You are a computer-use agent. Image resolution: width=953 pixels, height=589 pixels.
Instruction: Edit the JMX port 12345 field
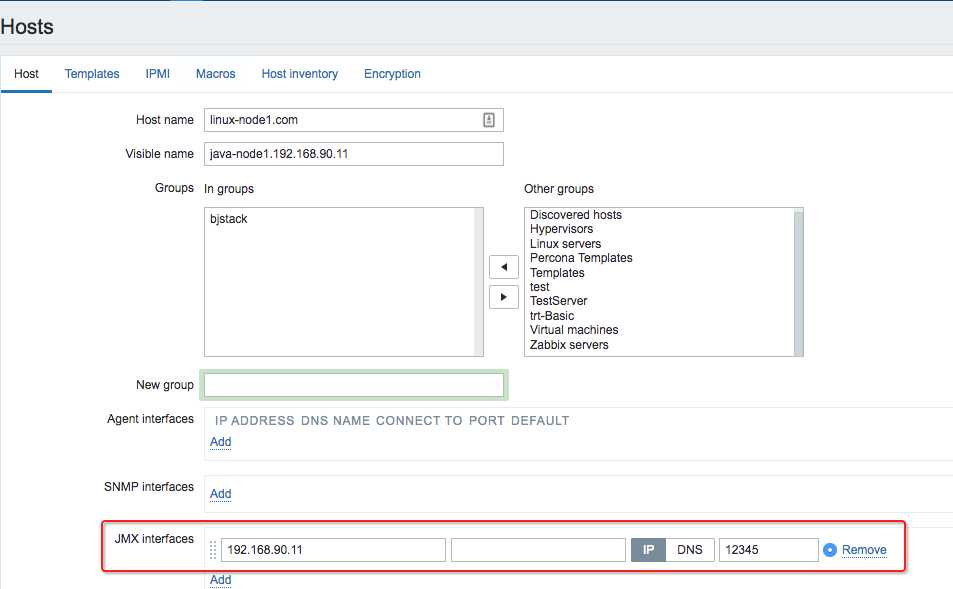tap(768, 550)
